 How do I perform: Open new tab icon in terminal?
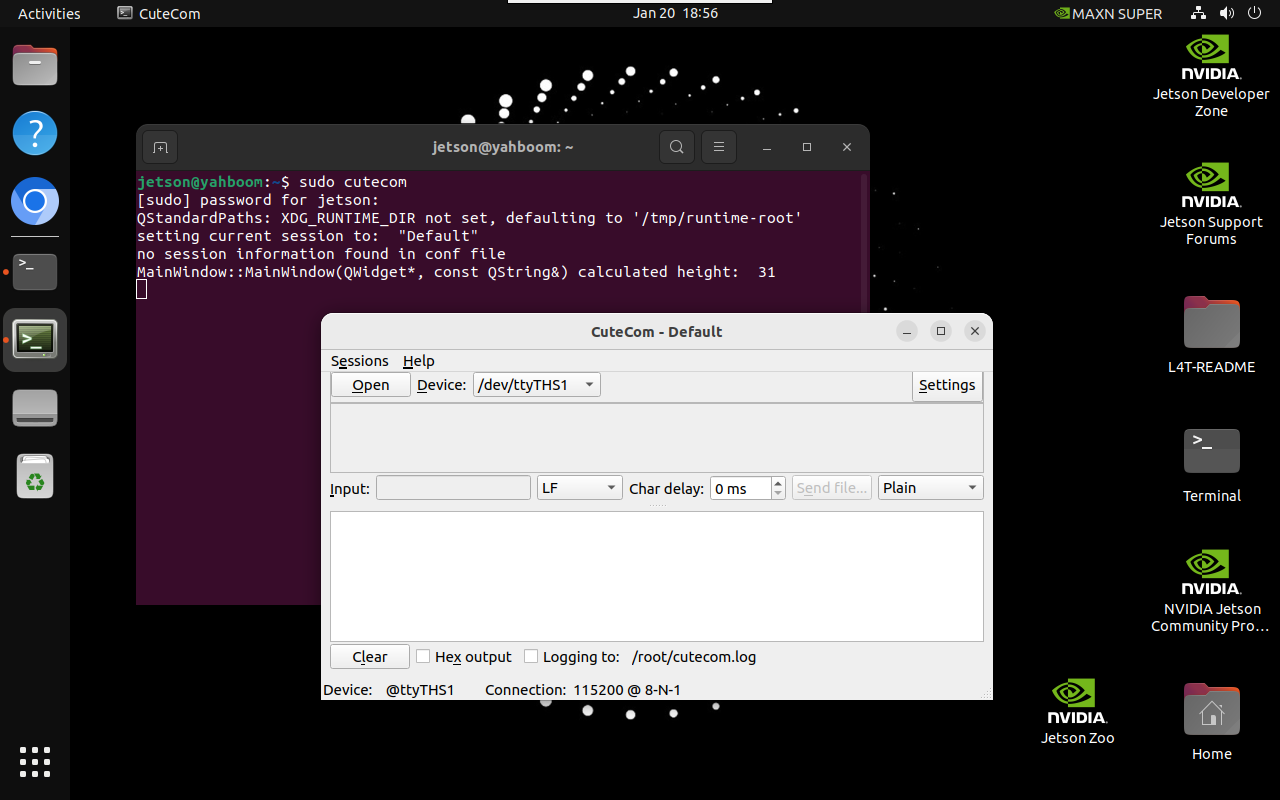160,147
